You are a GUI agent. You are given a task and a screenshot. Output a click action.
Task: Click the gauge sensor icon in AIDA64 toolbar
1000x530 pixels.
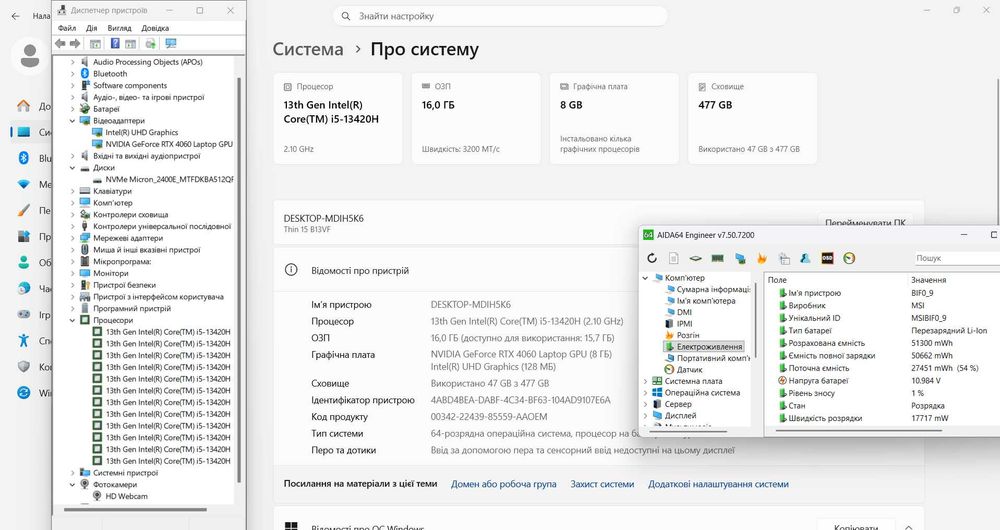[x=849, y=258]
